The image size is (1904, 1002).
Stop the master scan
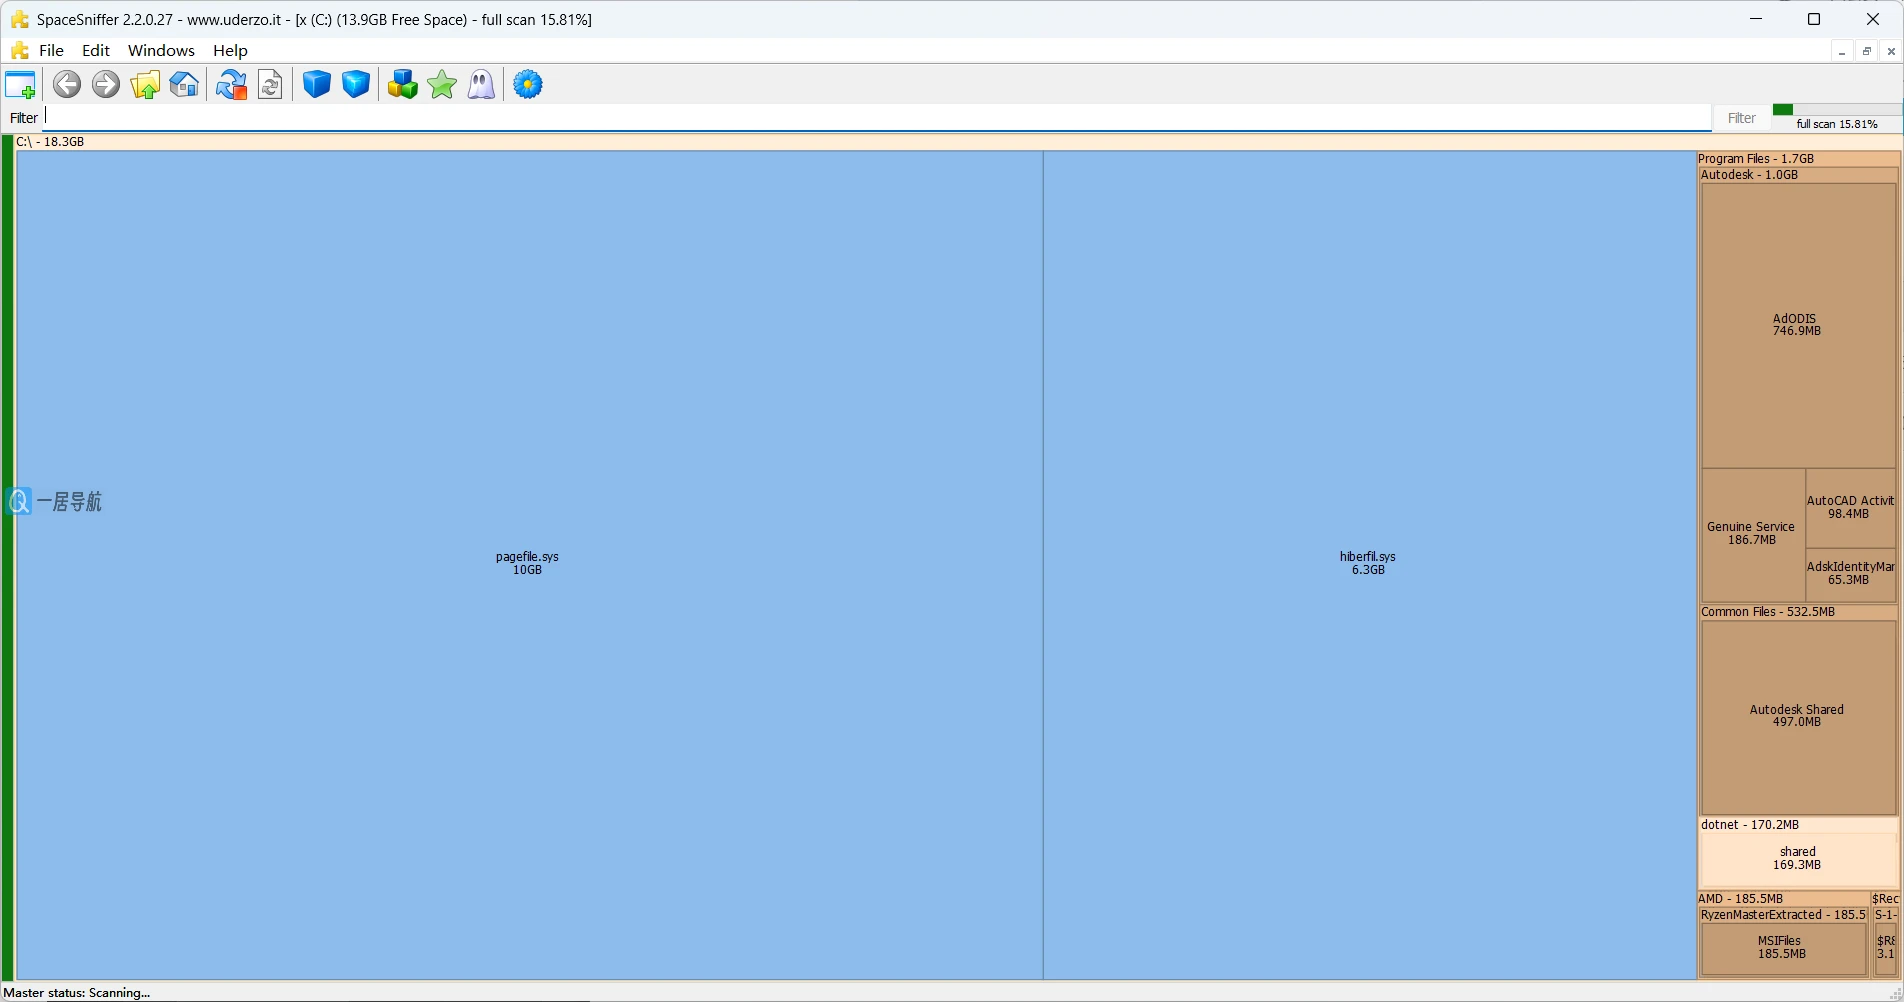click(231, 85)
